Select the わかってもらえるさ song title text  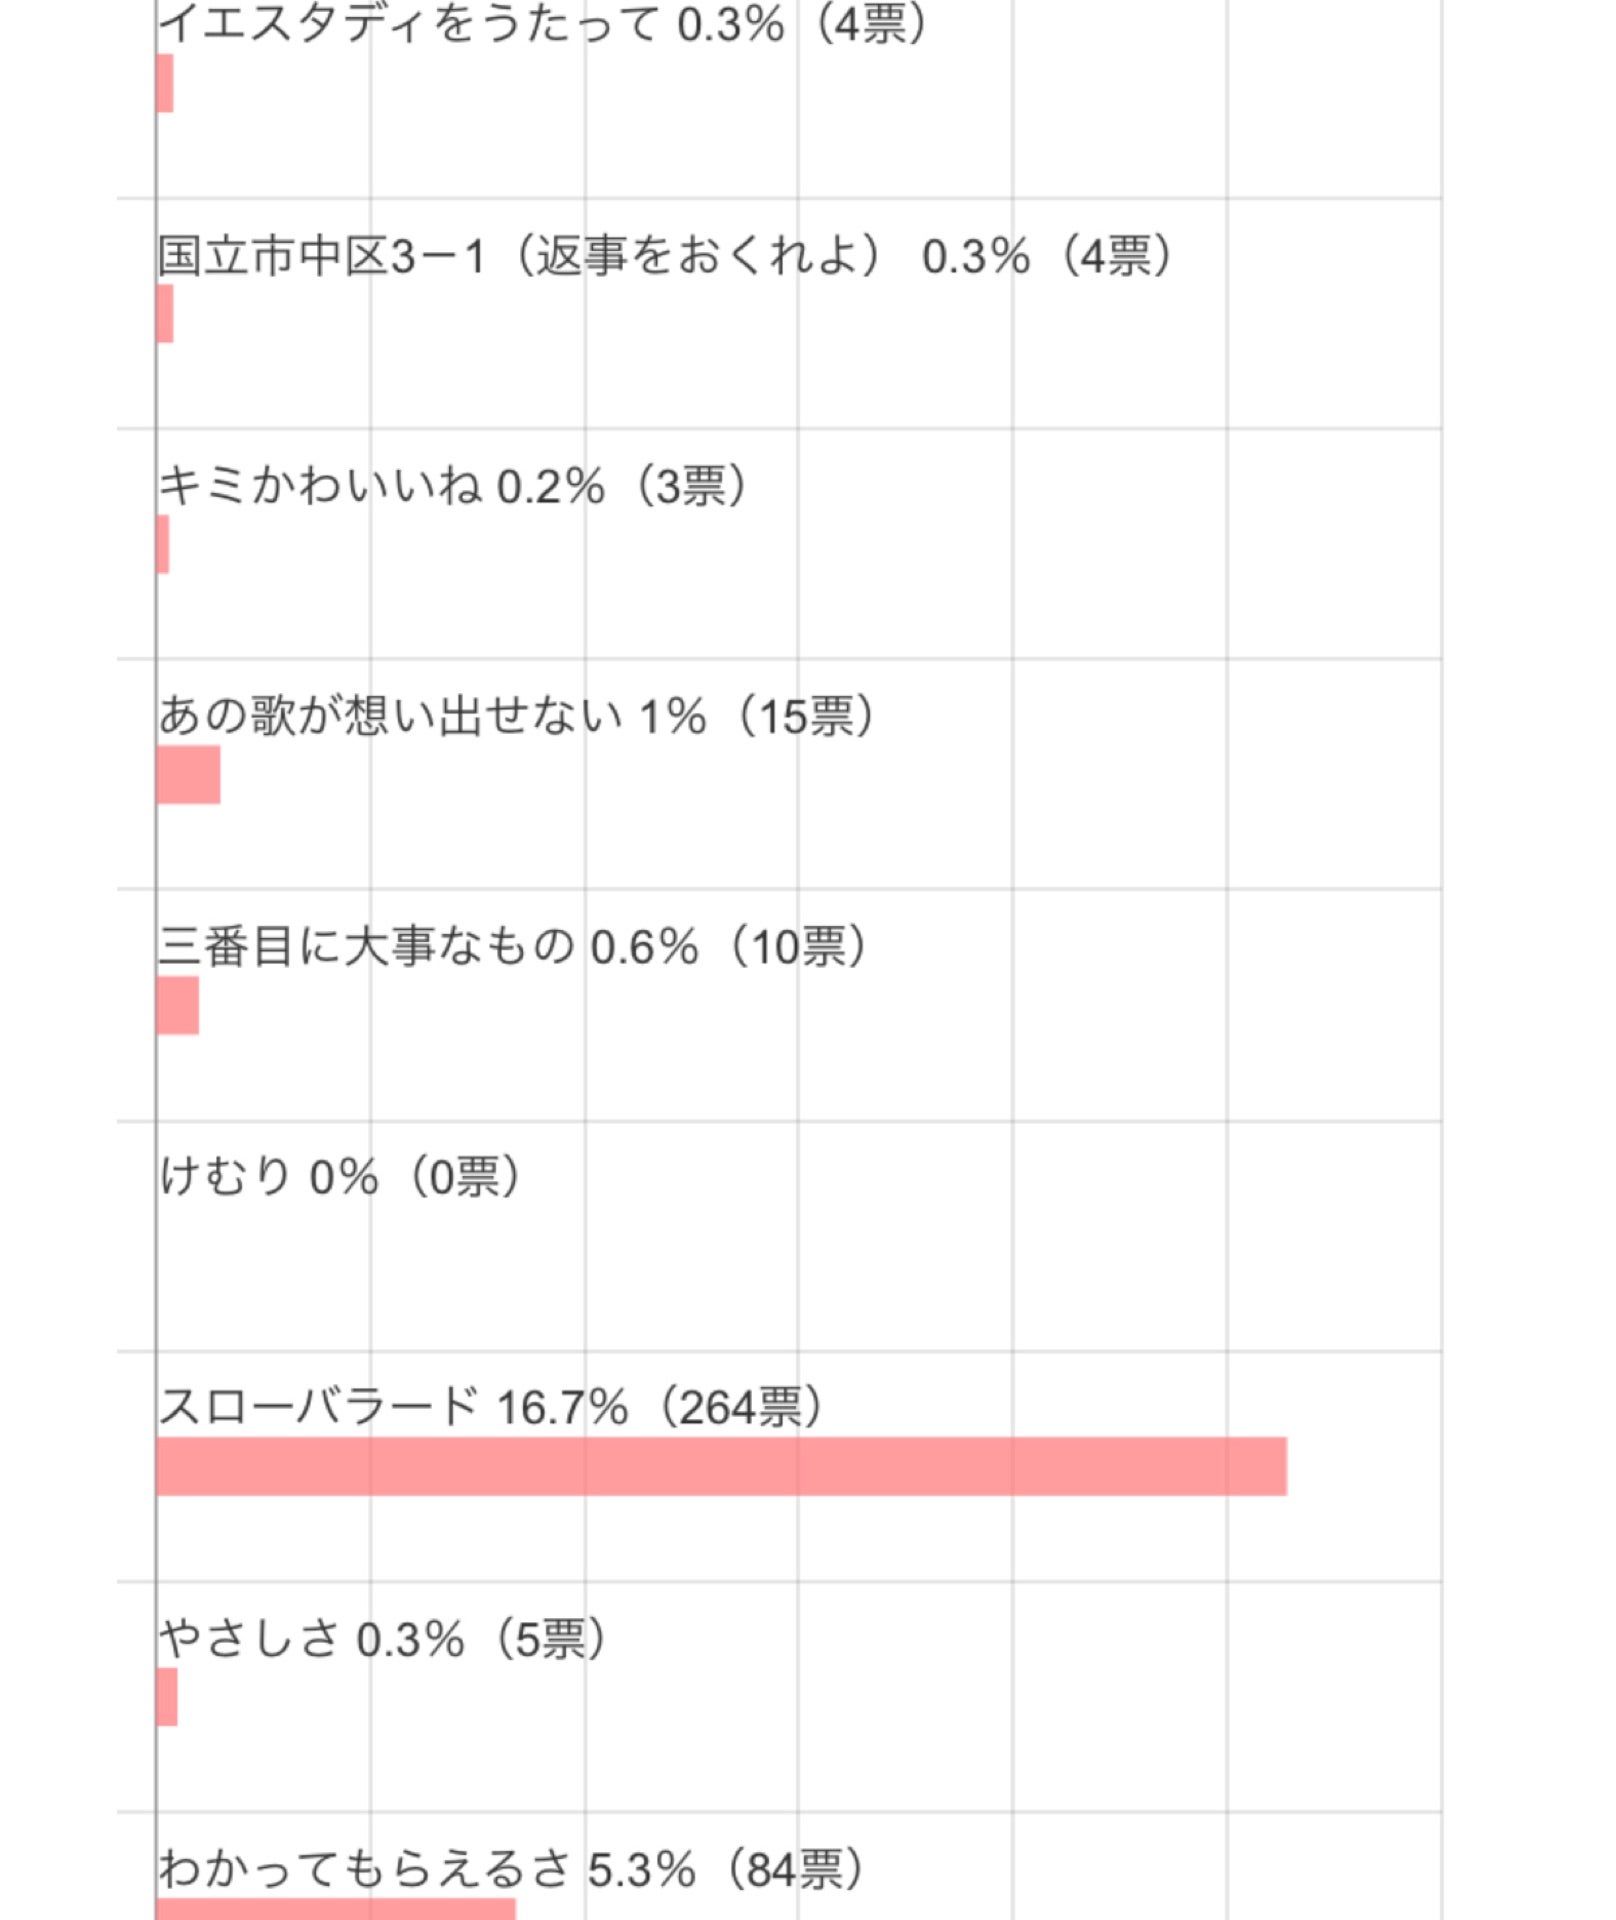coord(365,1869)
